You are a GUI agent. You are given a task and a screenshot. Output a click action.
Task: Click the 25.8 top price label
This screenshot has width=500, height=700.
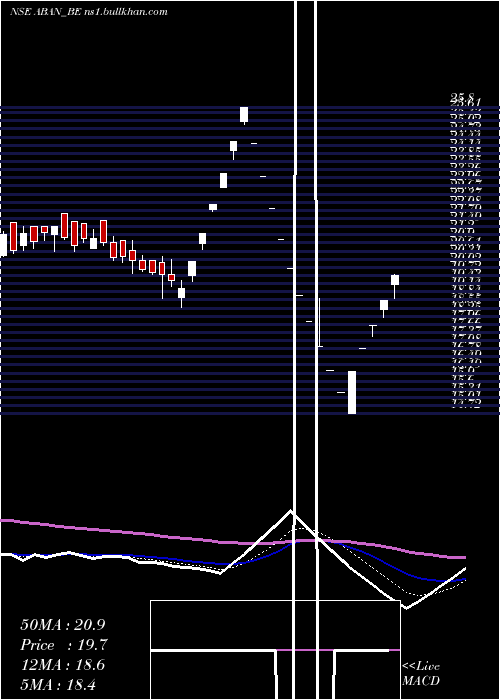point(462,97)
